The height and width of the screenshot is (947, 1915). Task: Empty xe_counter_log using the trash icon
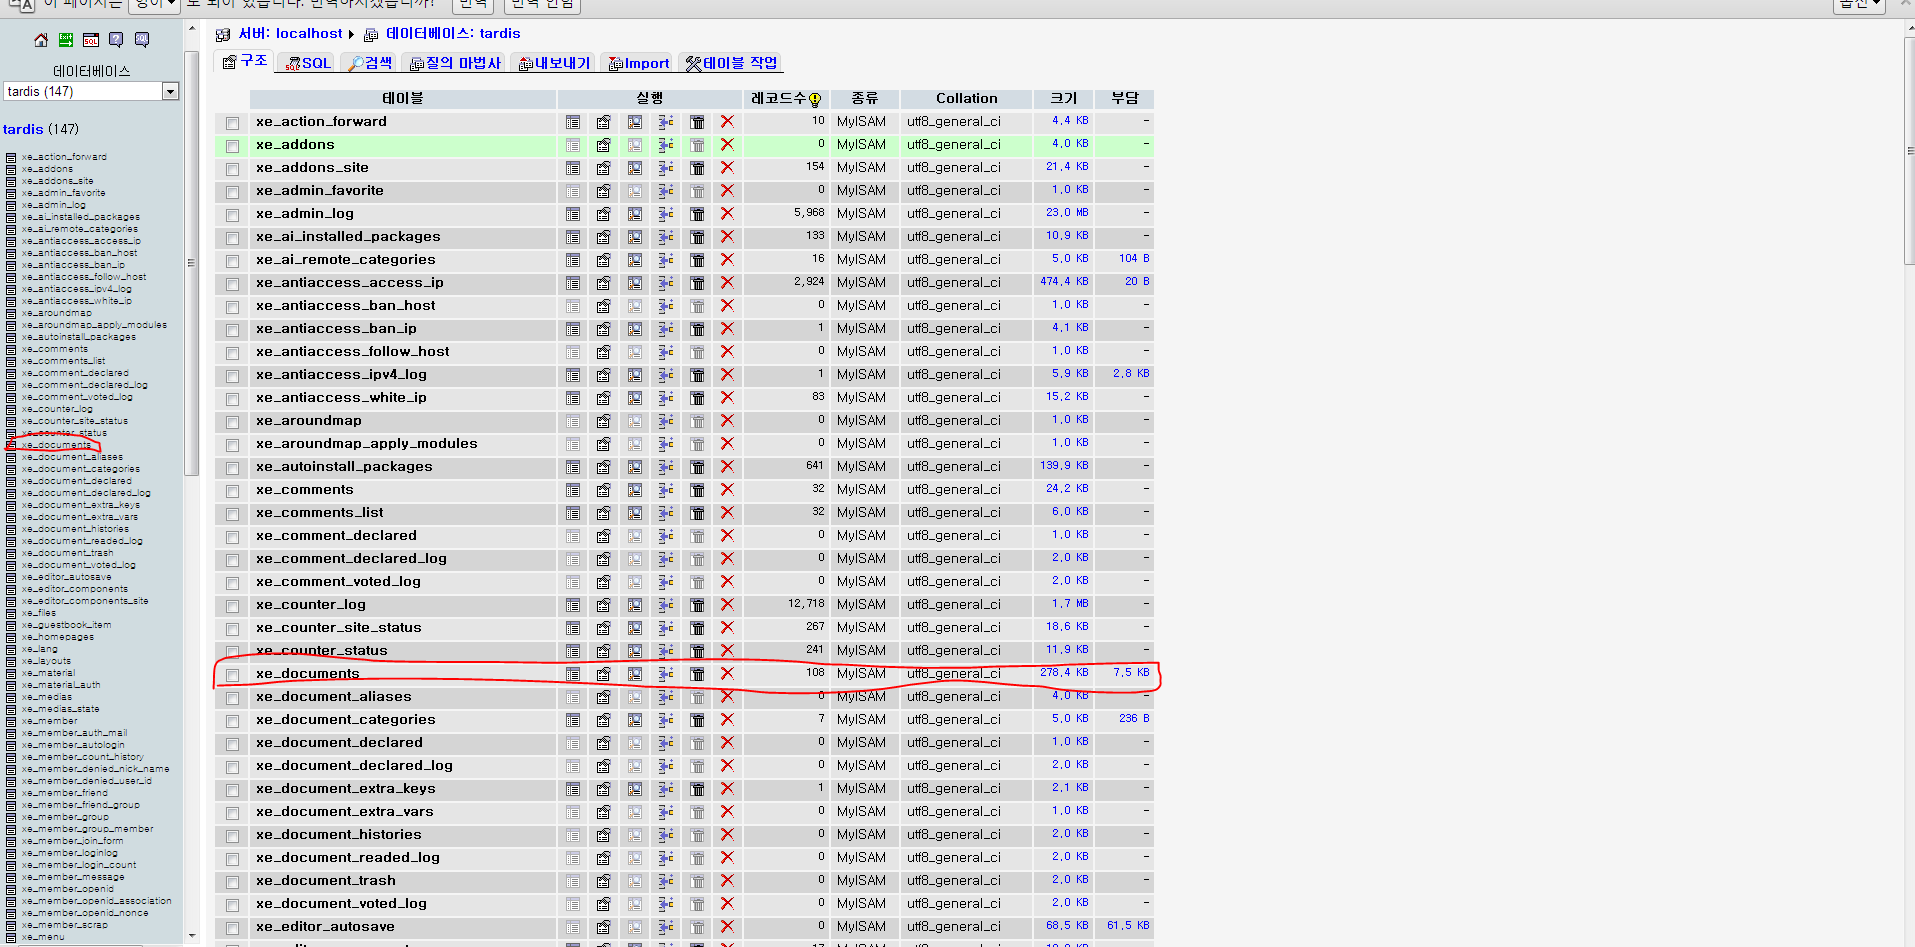click(697, 605)
